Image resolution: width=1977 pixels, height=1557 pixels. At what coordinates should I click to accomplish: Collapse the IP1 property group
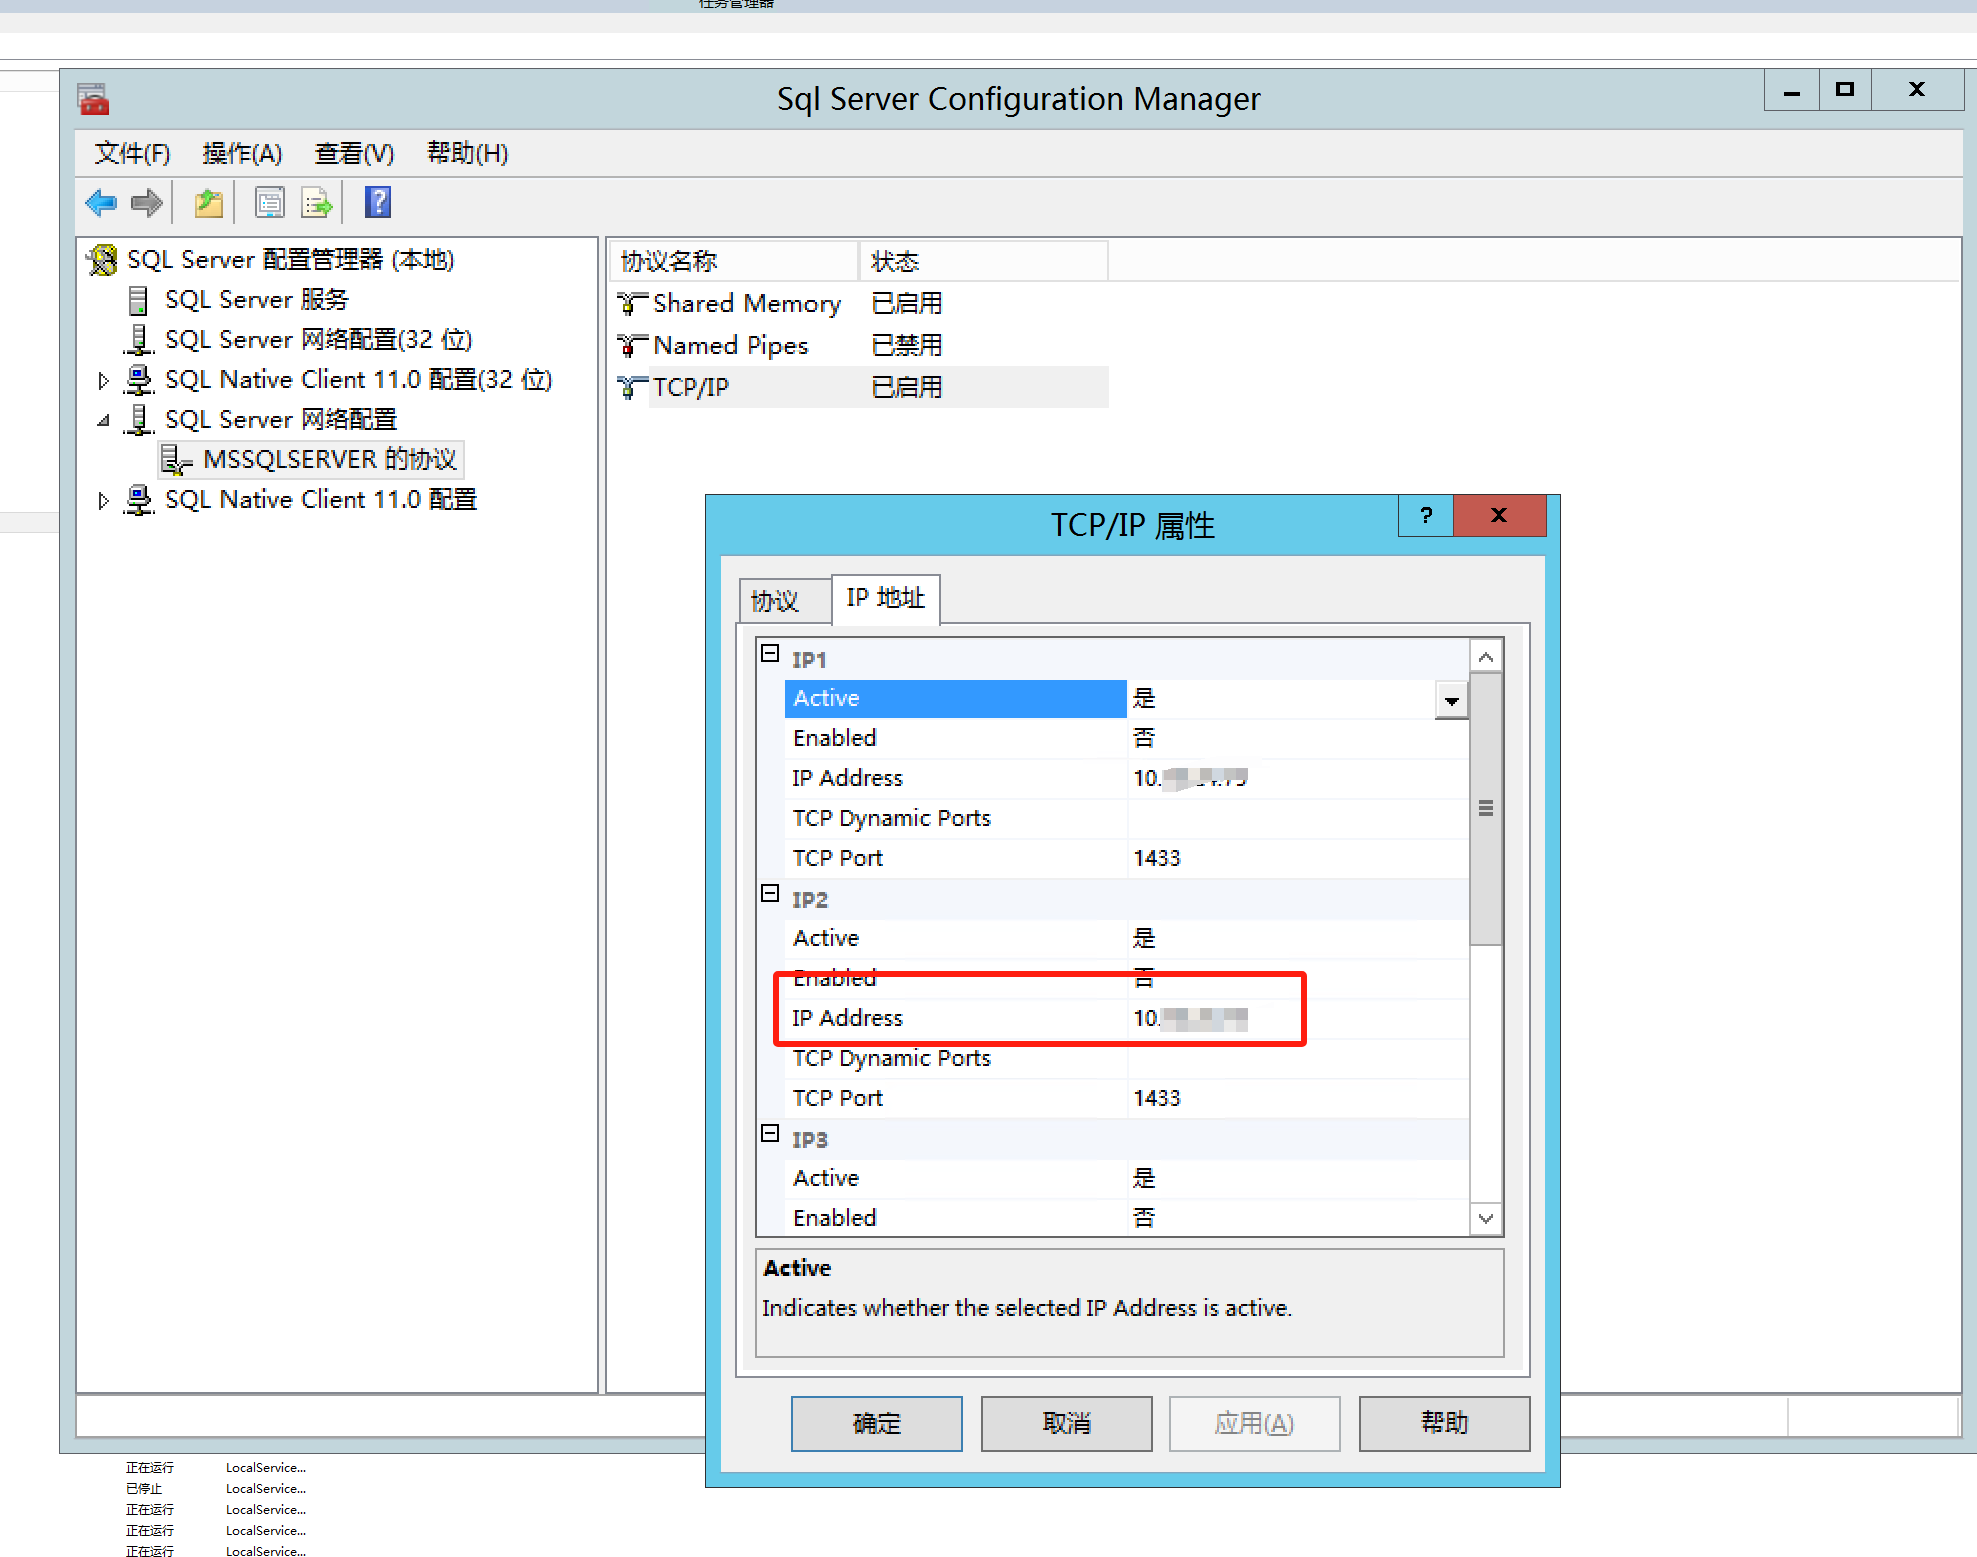(770, 654)
